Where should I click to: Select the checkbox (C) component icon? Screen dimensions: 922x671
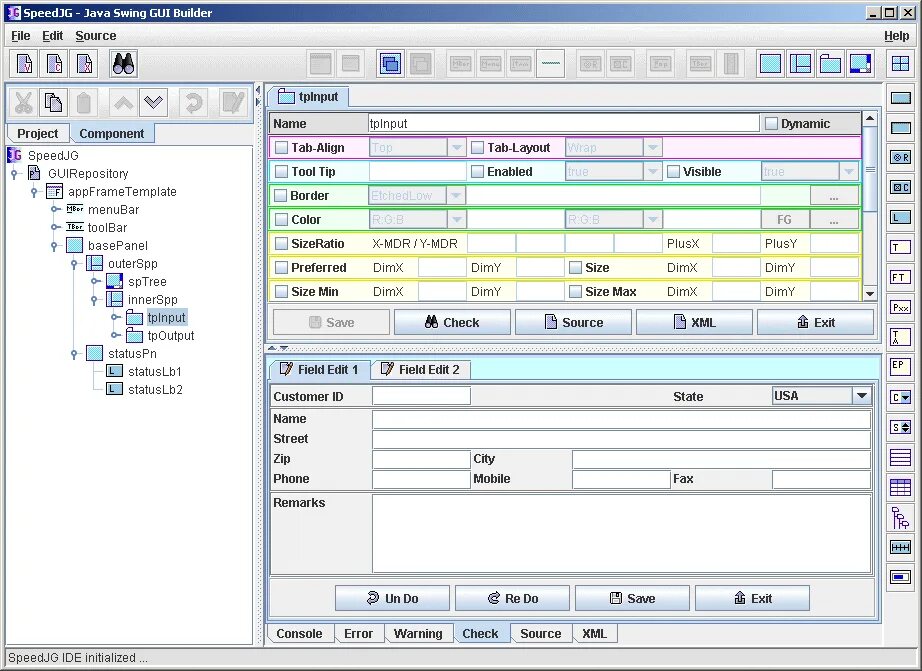(900, 187)
